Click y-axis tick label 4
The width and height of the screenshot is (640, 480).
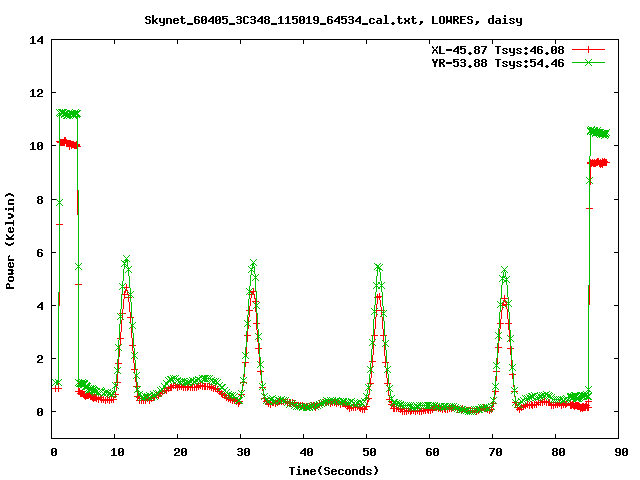(40, 306)
